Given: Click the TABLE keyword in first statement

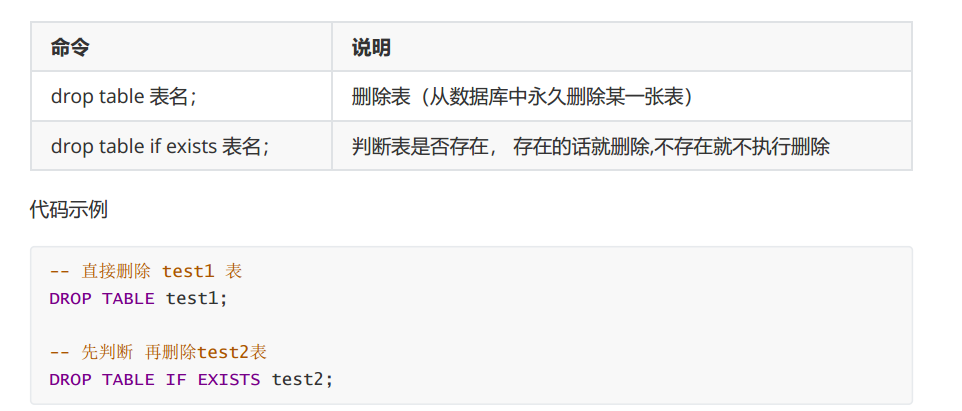Looking at the screenshot, I should point(128,299).
